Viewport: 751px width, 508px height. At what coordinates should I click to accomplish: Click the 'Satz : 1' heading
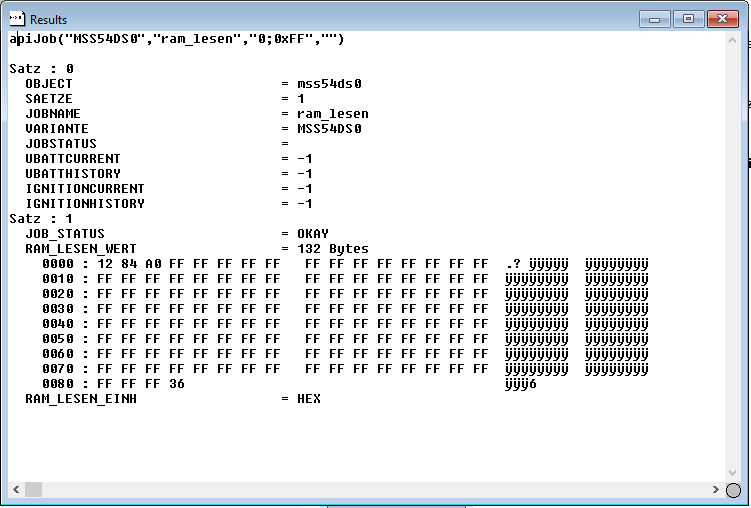41,219
